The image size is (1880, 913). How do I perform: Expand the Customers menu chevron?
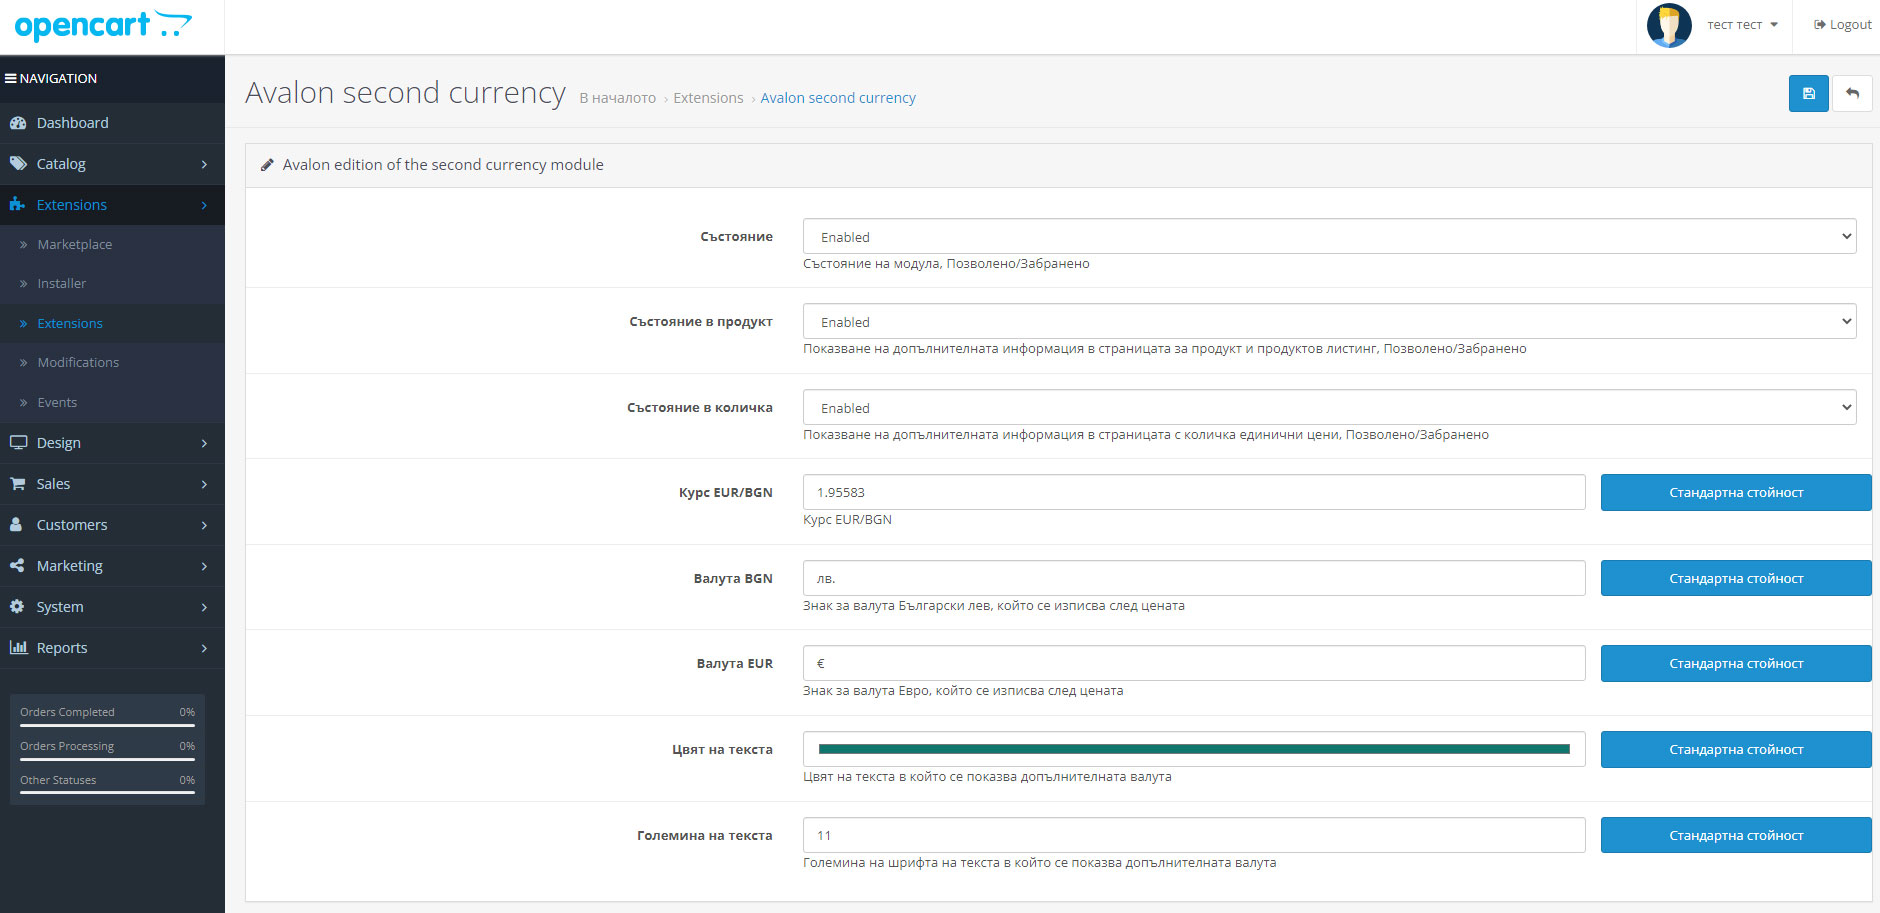(x=204, y=525)
